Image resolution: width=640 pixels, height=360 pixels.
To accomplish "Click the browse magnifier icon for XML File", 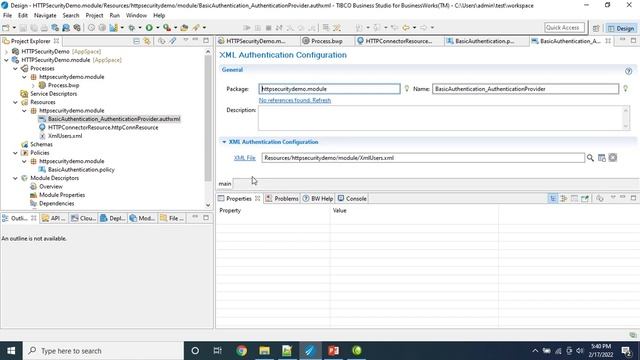I will click(590, 158).
